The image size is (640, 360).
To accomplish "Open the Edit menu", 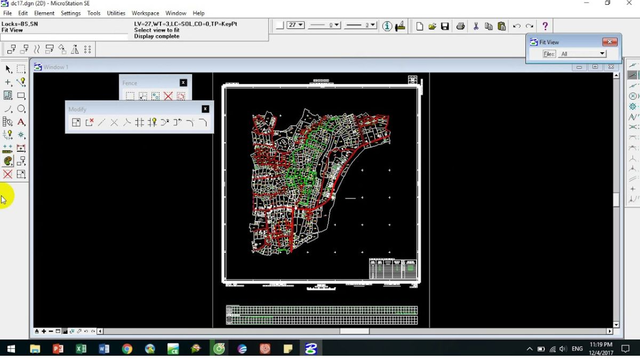I will point(23,13).
